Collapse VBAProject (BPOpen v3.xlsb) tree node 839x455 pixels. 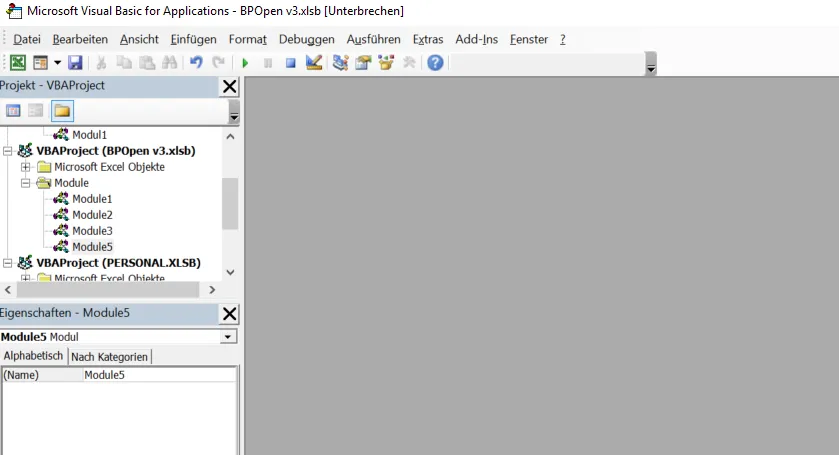click(7, 151)
